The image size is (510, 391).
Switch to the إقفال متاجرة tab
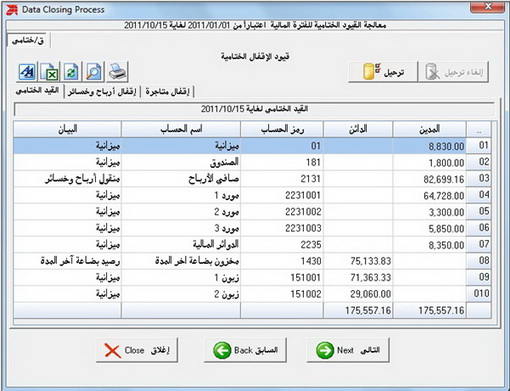coord(167,91)
